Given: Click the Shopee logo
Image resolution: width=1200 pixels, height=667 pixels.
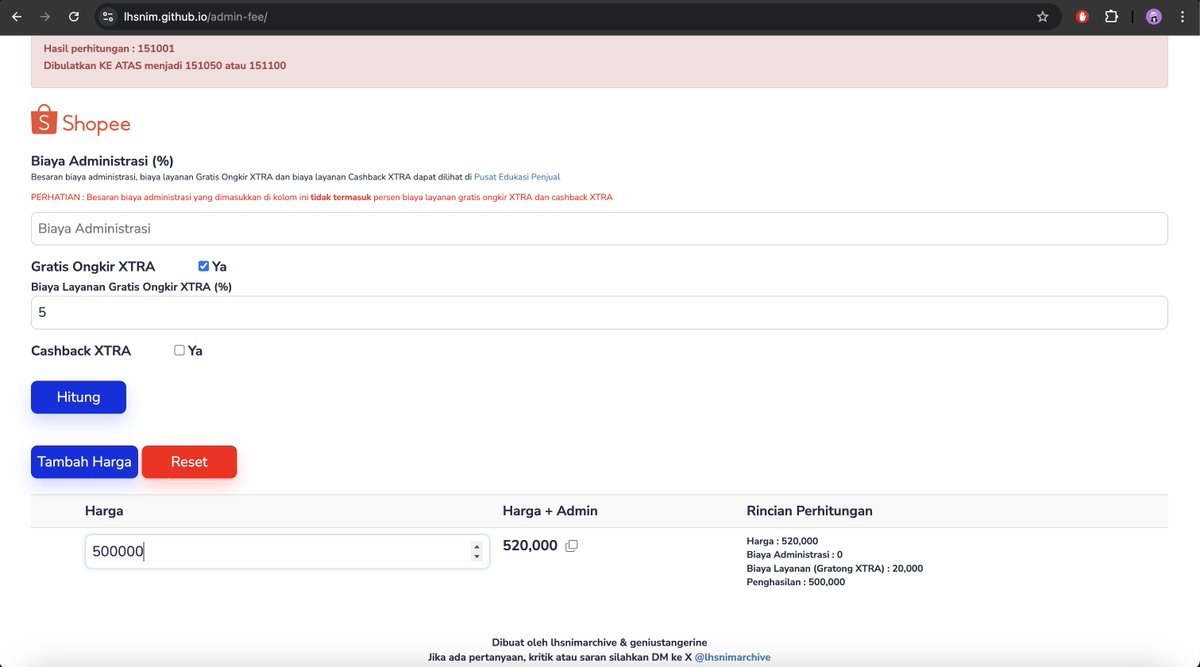Looking at the screenshot, I should pos(81,120).
